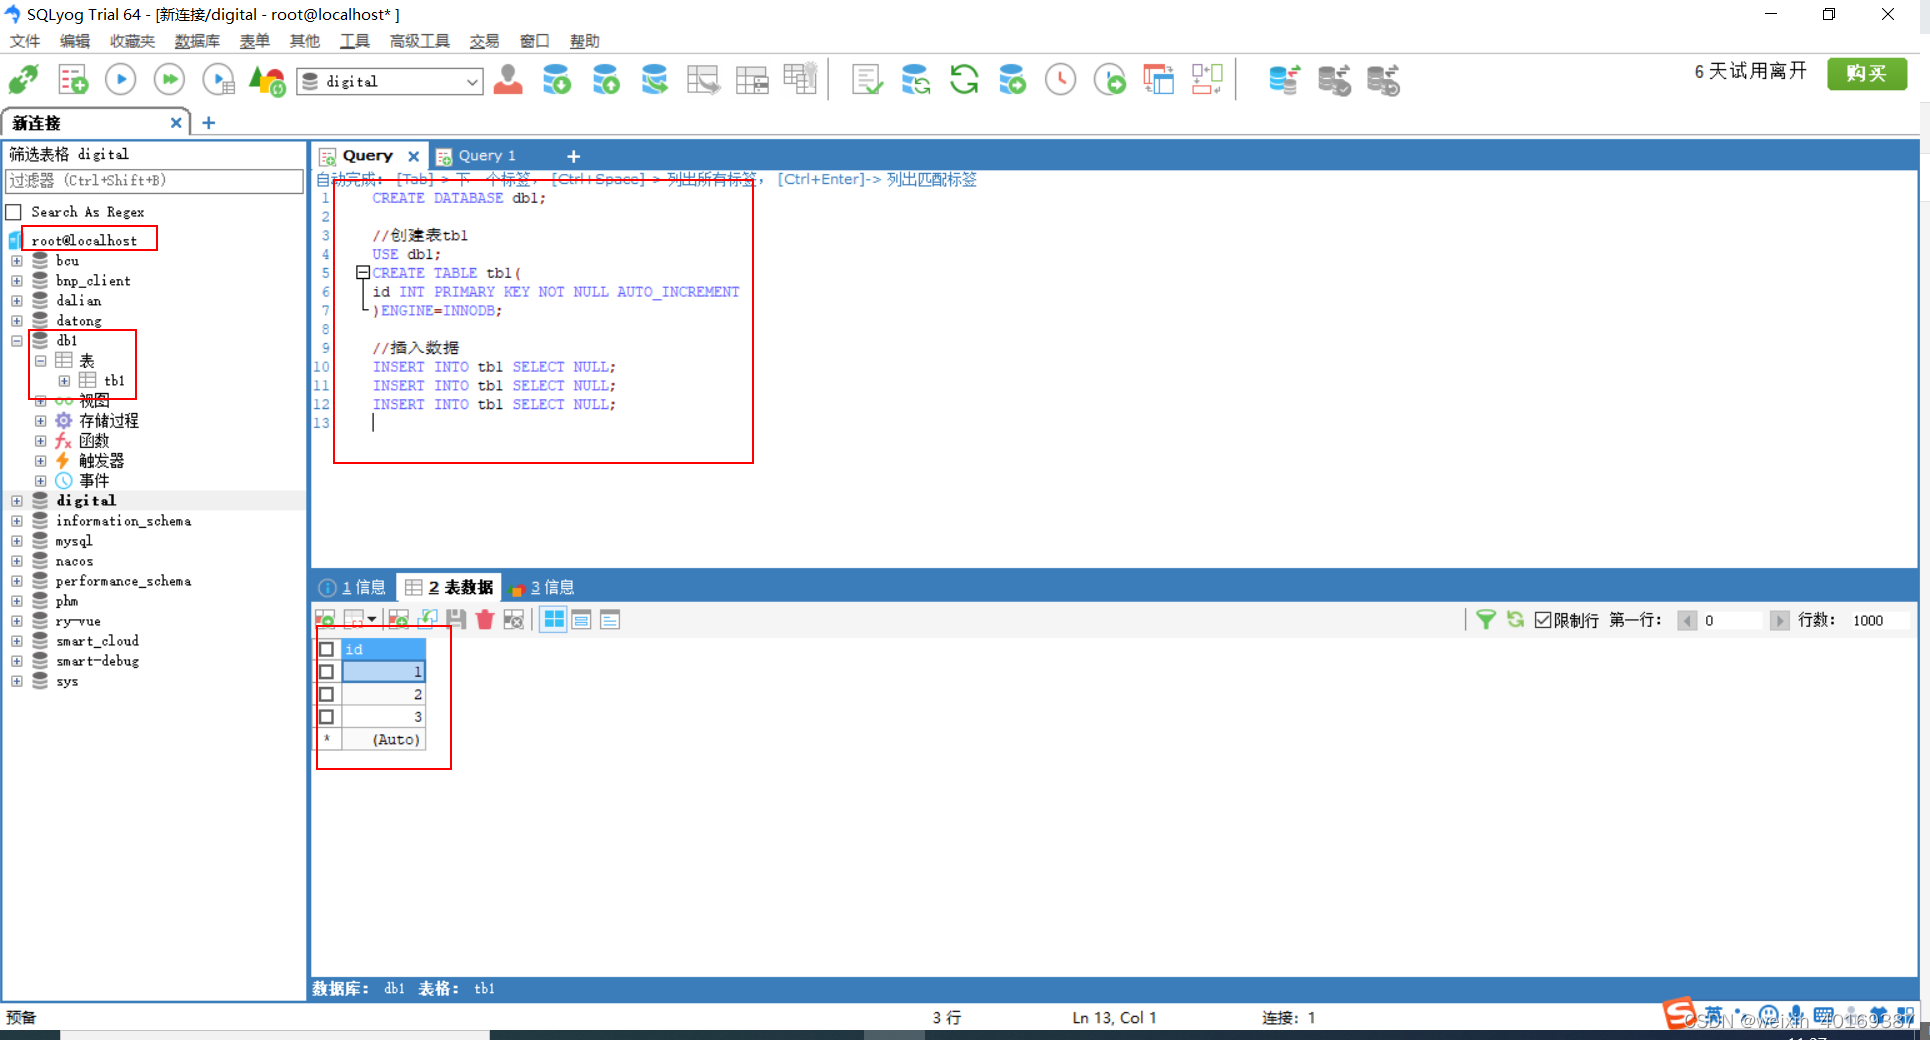Click the next page arrow beside 行数

[x=1779, y=620]
